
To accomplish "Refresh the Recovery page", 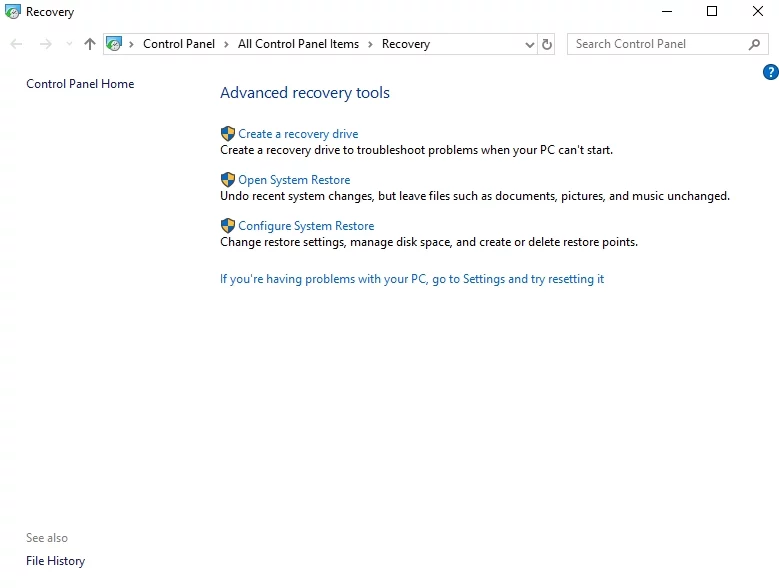I will click(547, 44).
